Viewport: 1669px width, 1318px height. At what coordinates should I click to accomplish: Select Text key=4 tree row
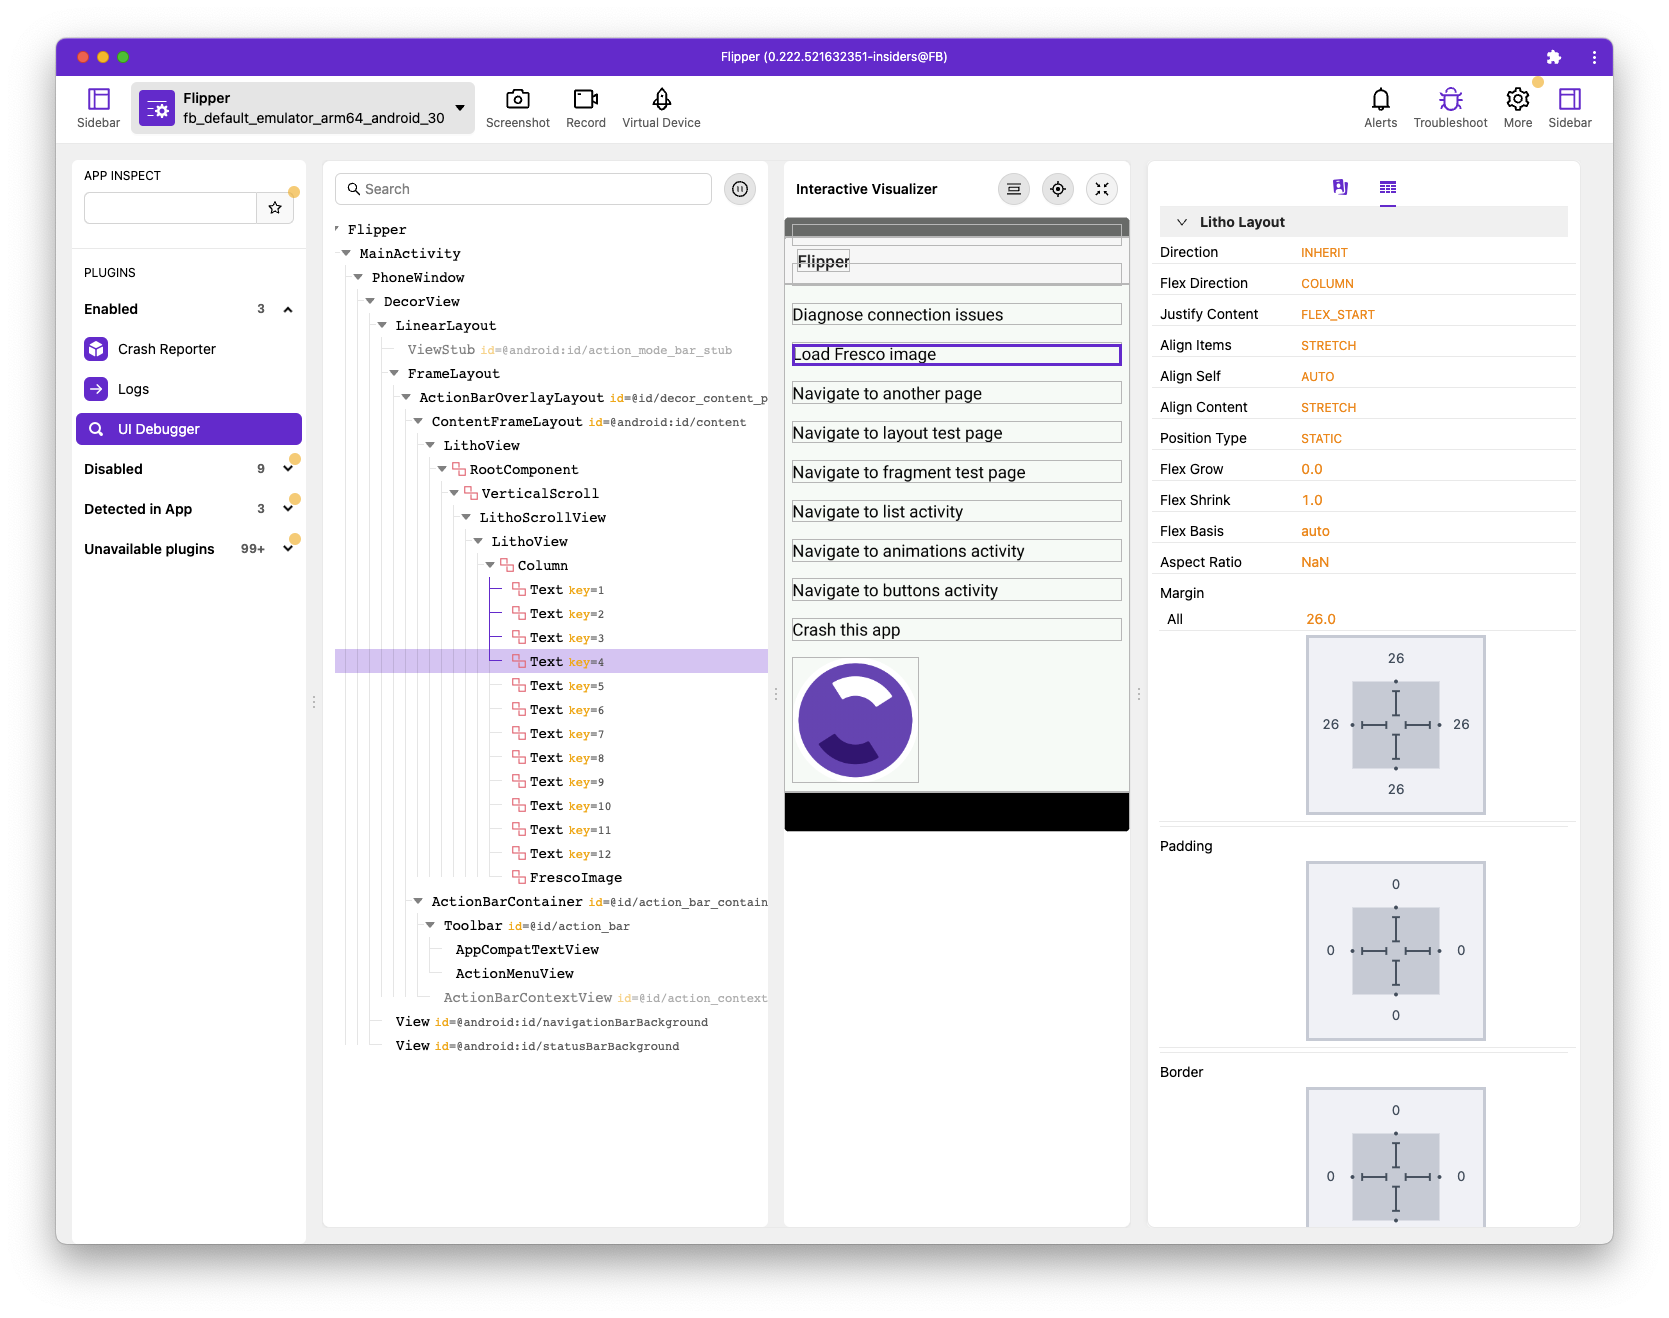pos(551,662)
